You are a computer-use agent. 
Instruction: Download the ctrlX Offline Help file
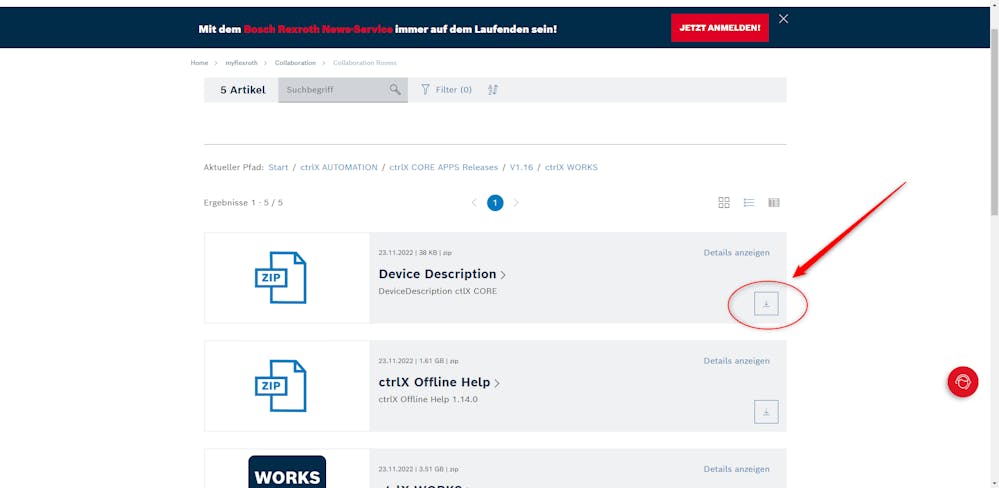click(x=766, y=412)
